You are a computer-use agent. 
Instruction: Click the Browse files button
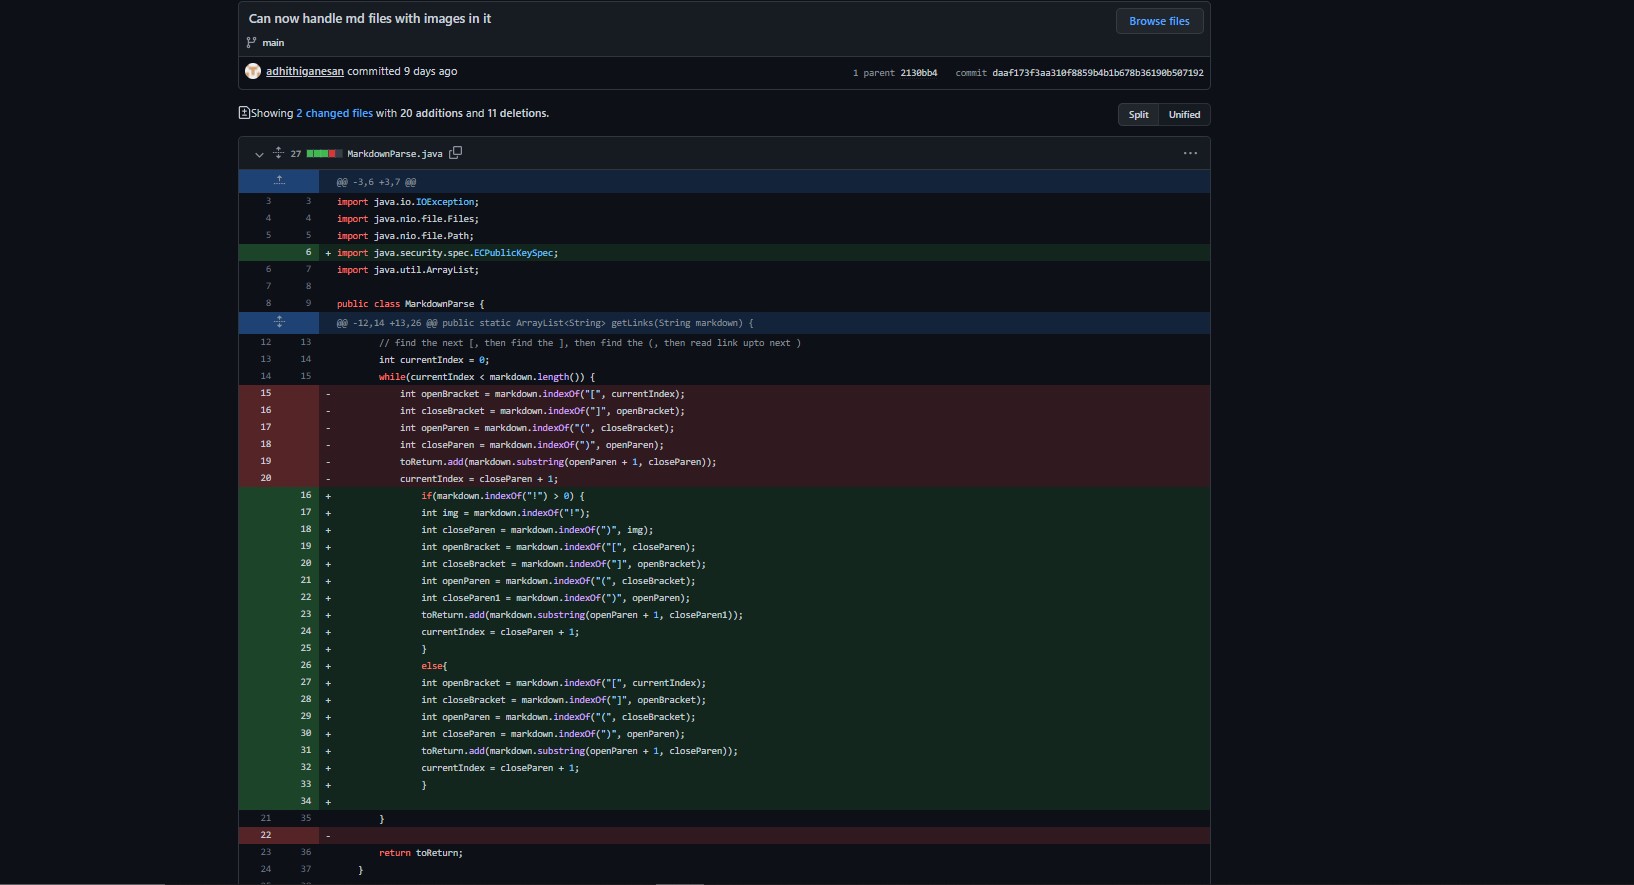click(1159, 21)
